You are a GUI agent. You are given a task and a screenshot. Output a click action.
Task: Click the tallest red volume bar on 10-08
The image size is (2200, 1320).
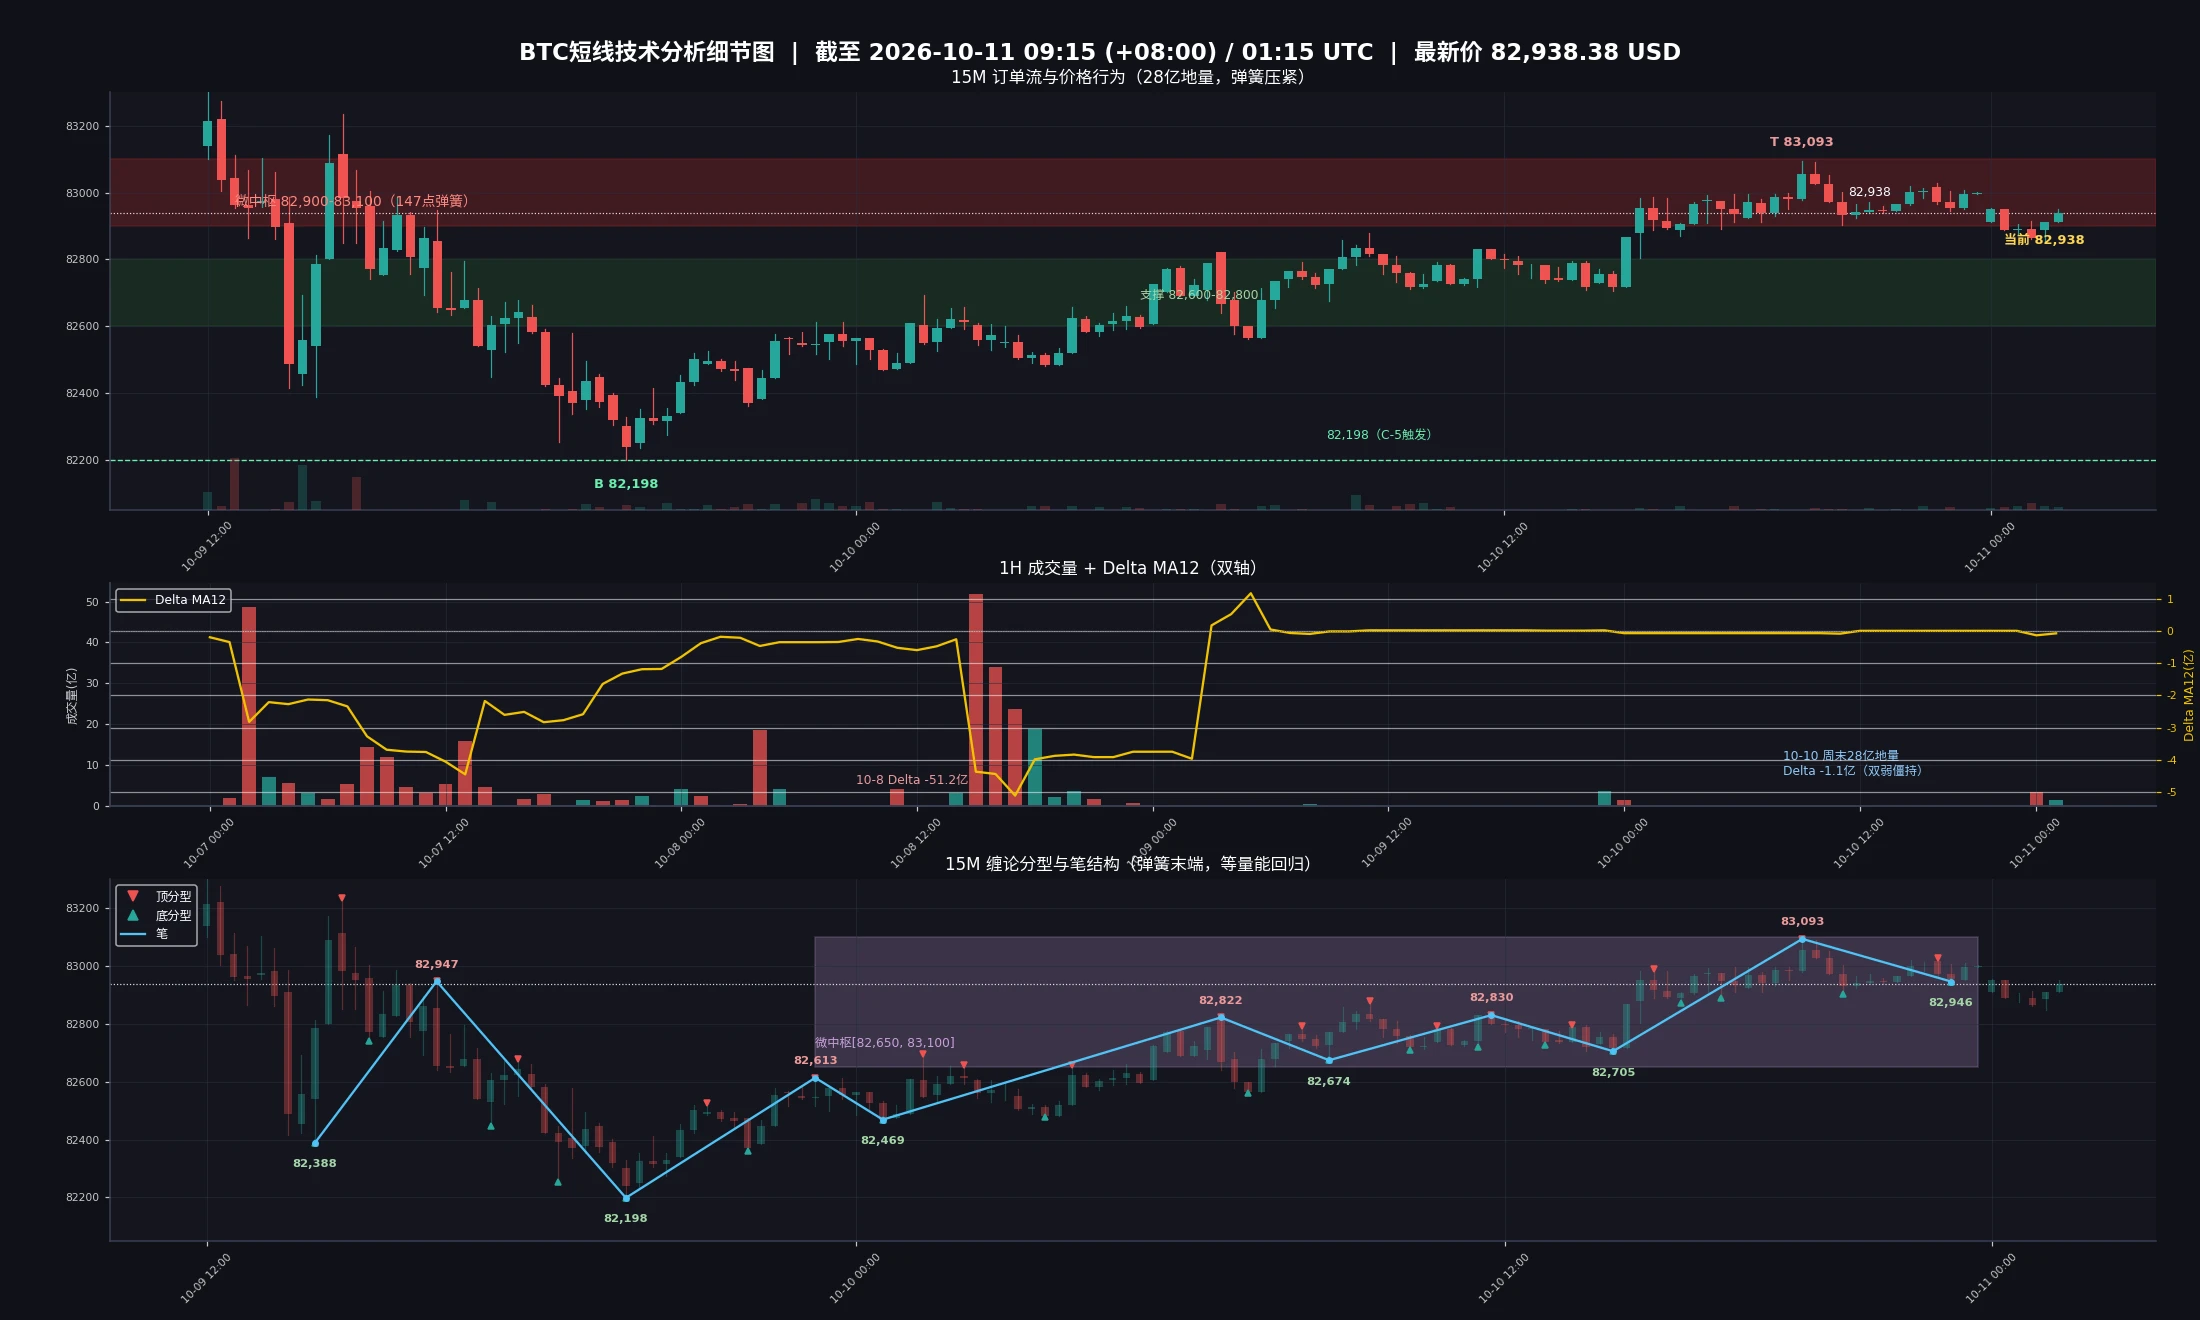click(976, 700)
